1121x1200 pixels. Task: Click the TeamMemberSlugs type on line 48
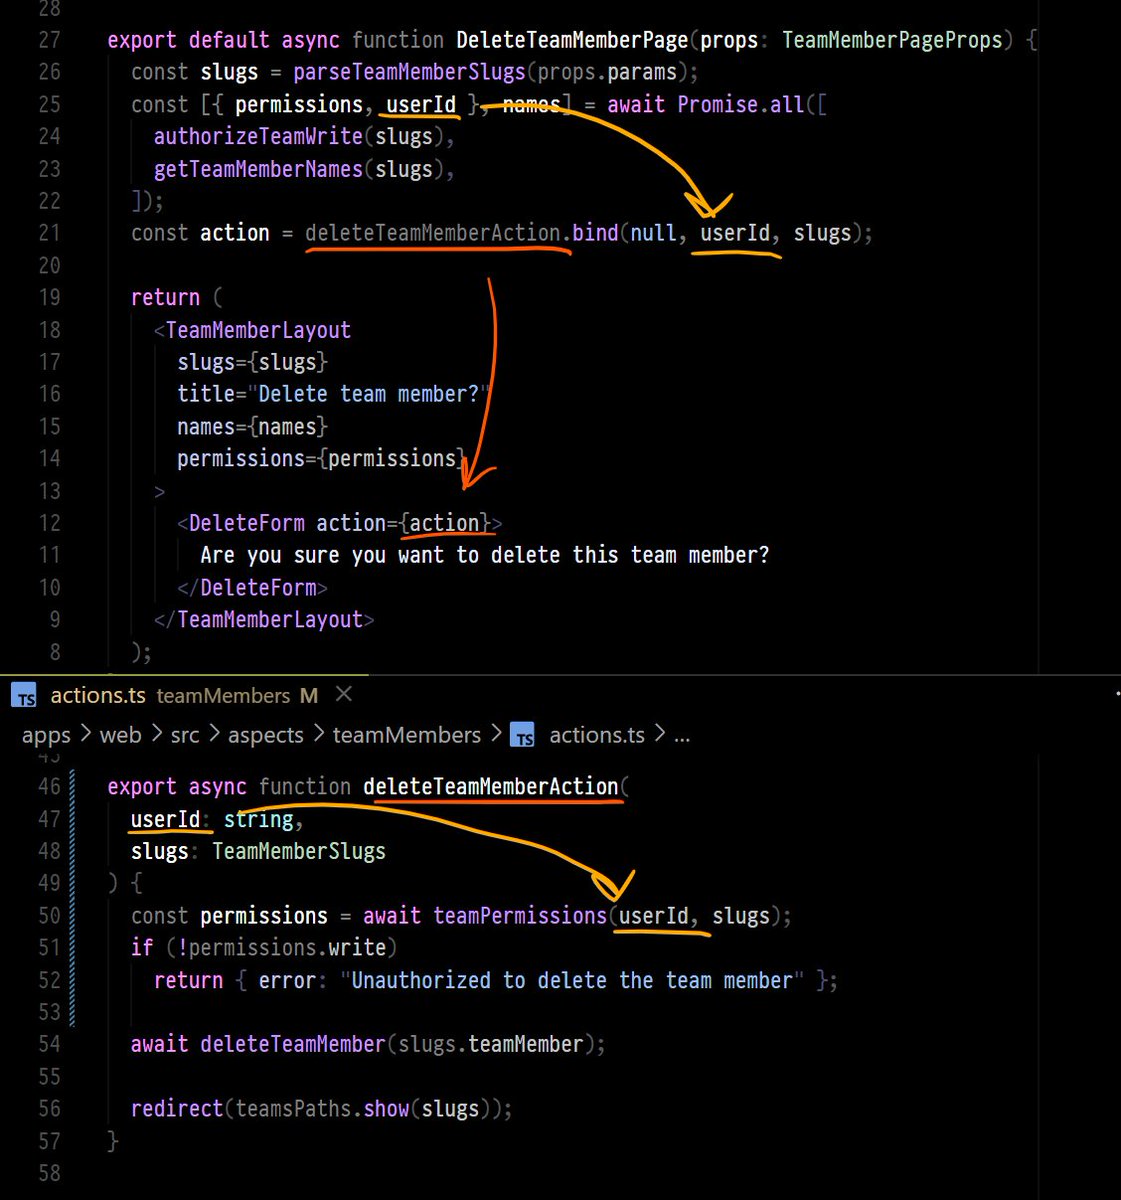pyautogui.click(x=299, y=851)
